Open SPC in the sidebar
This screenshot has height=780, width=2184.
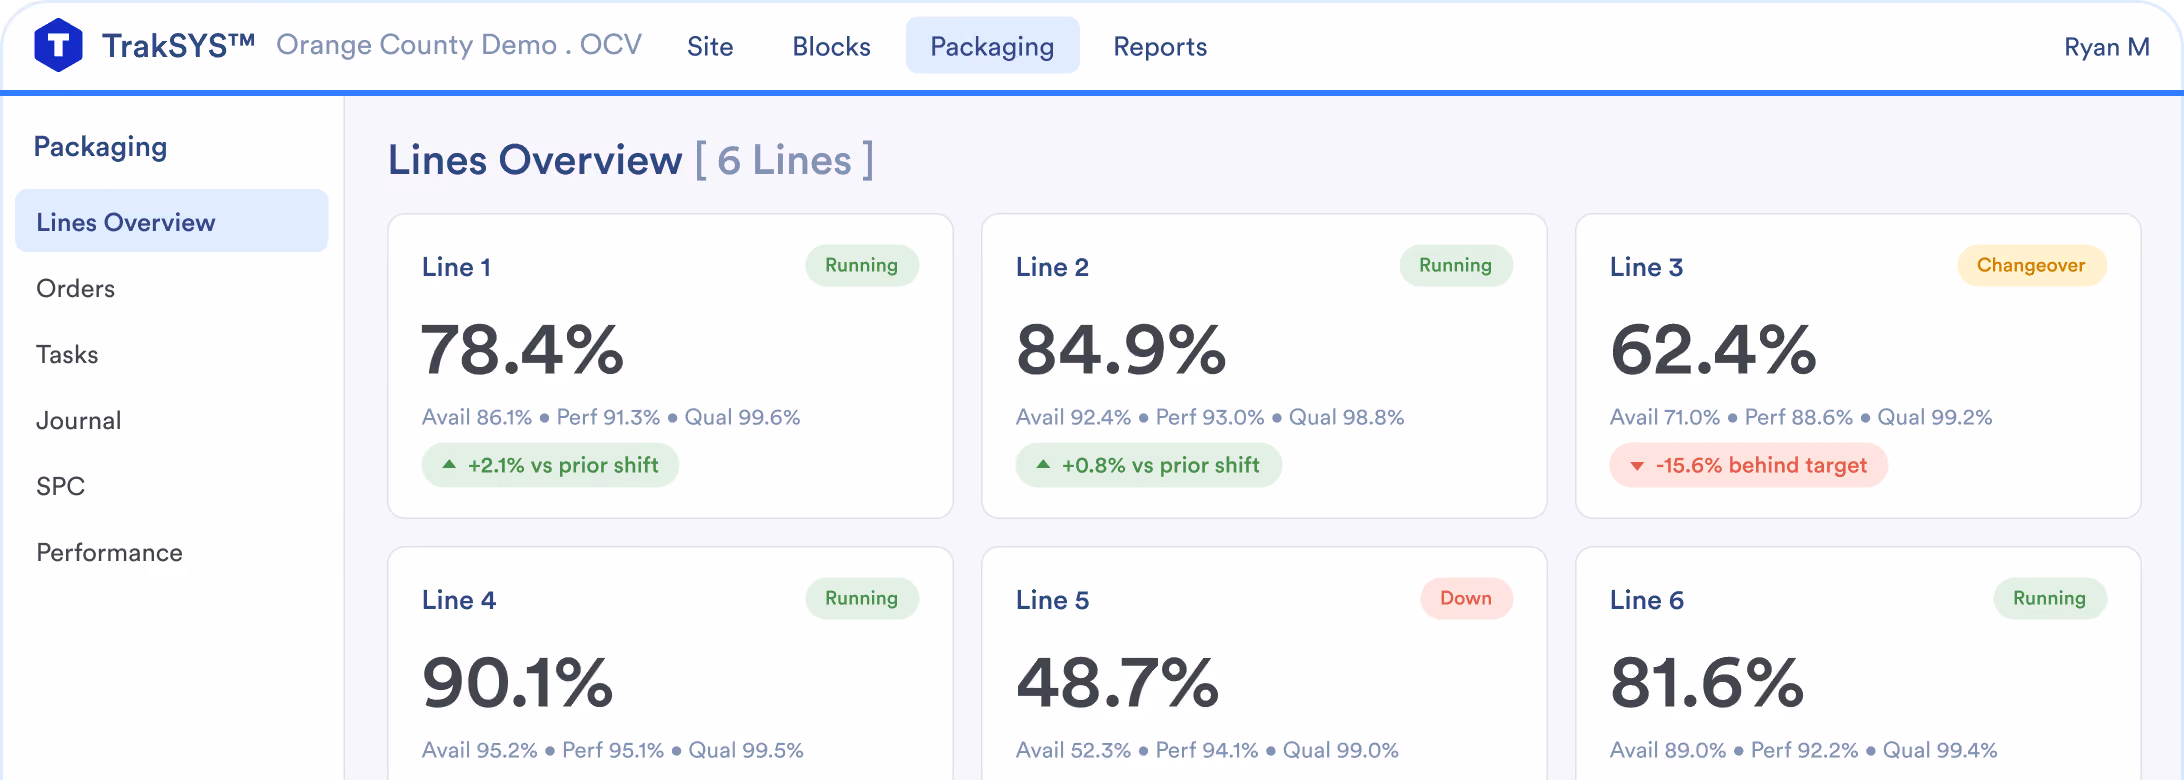coord(60,486)
